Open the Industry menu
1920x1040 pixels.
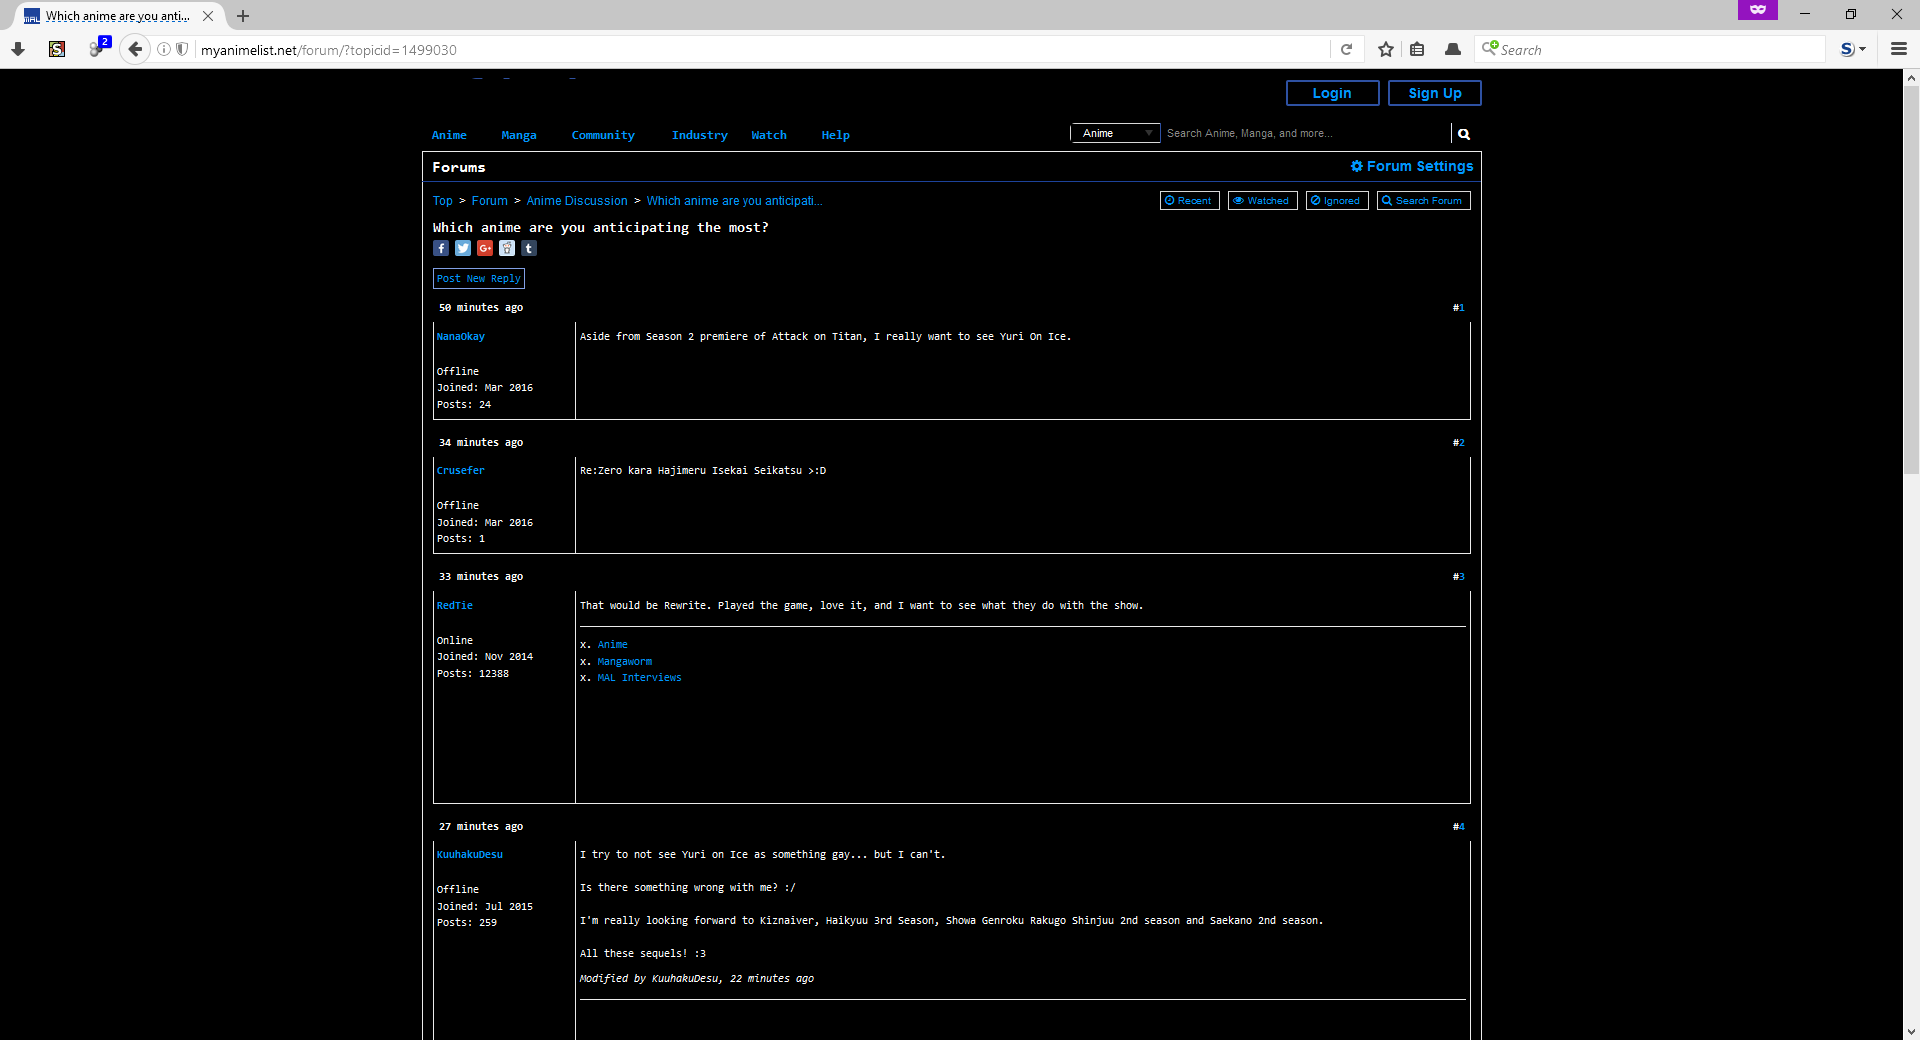point(699,135)
